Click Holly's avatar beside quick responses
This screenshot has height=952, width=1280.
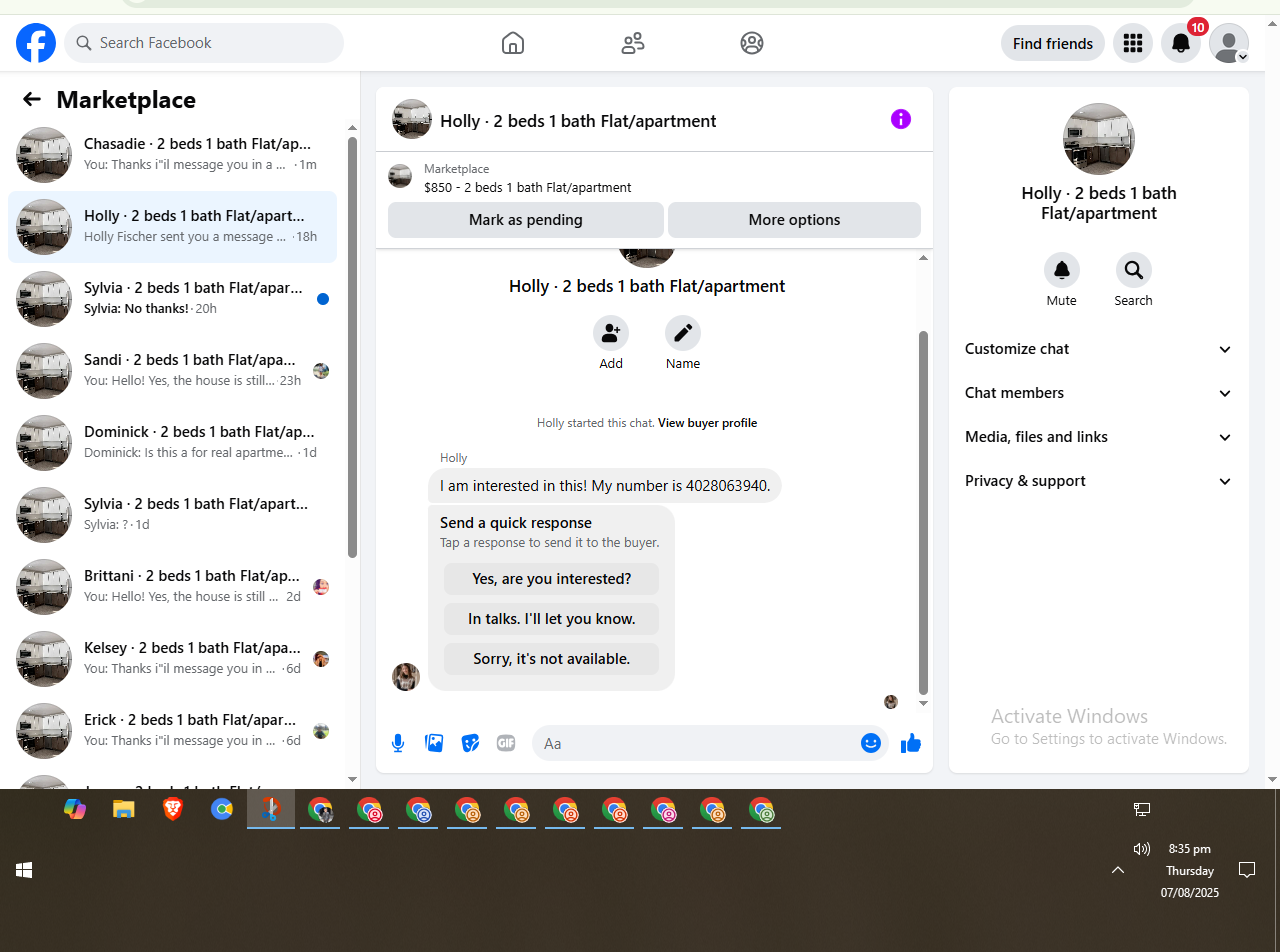(406, 677)
